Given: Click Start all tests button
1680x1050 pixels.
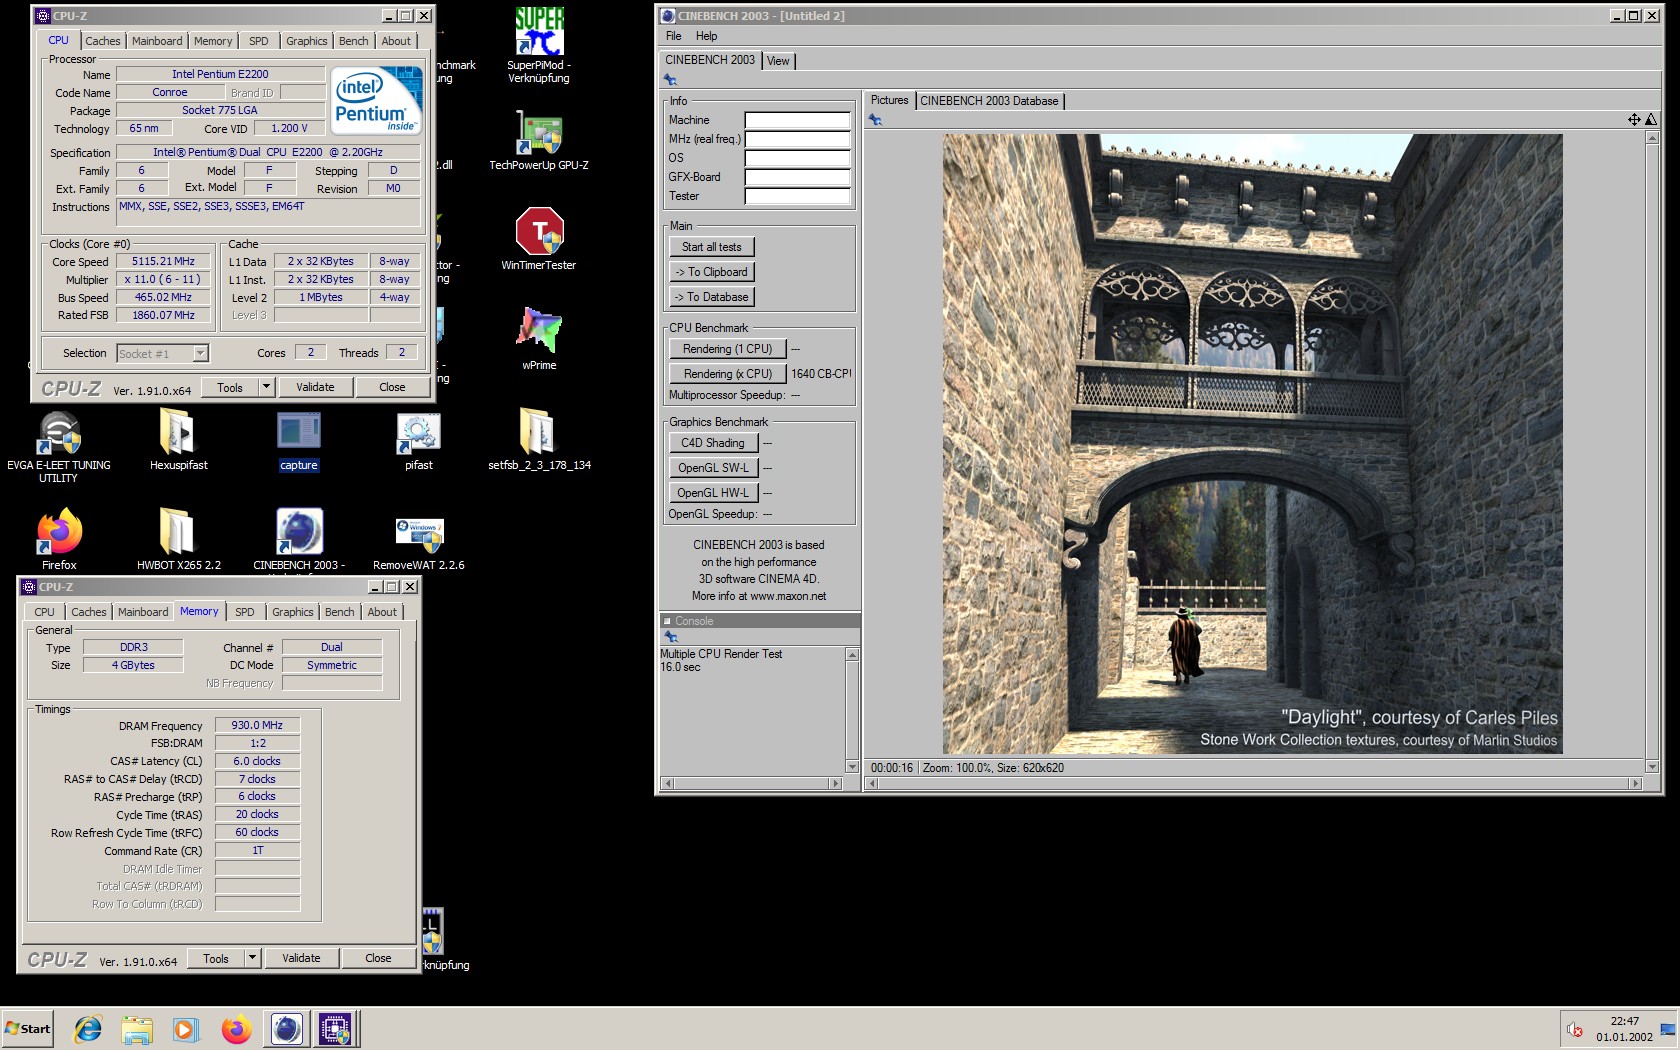Looking at the screenshot, I should [x=712, y=247].
